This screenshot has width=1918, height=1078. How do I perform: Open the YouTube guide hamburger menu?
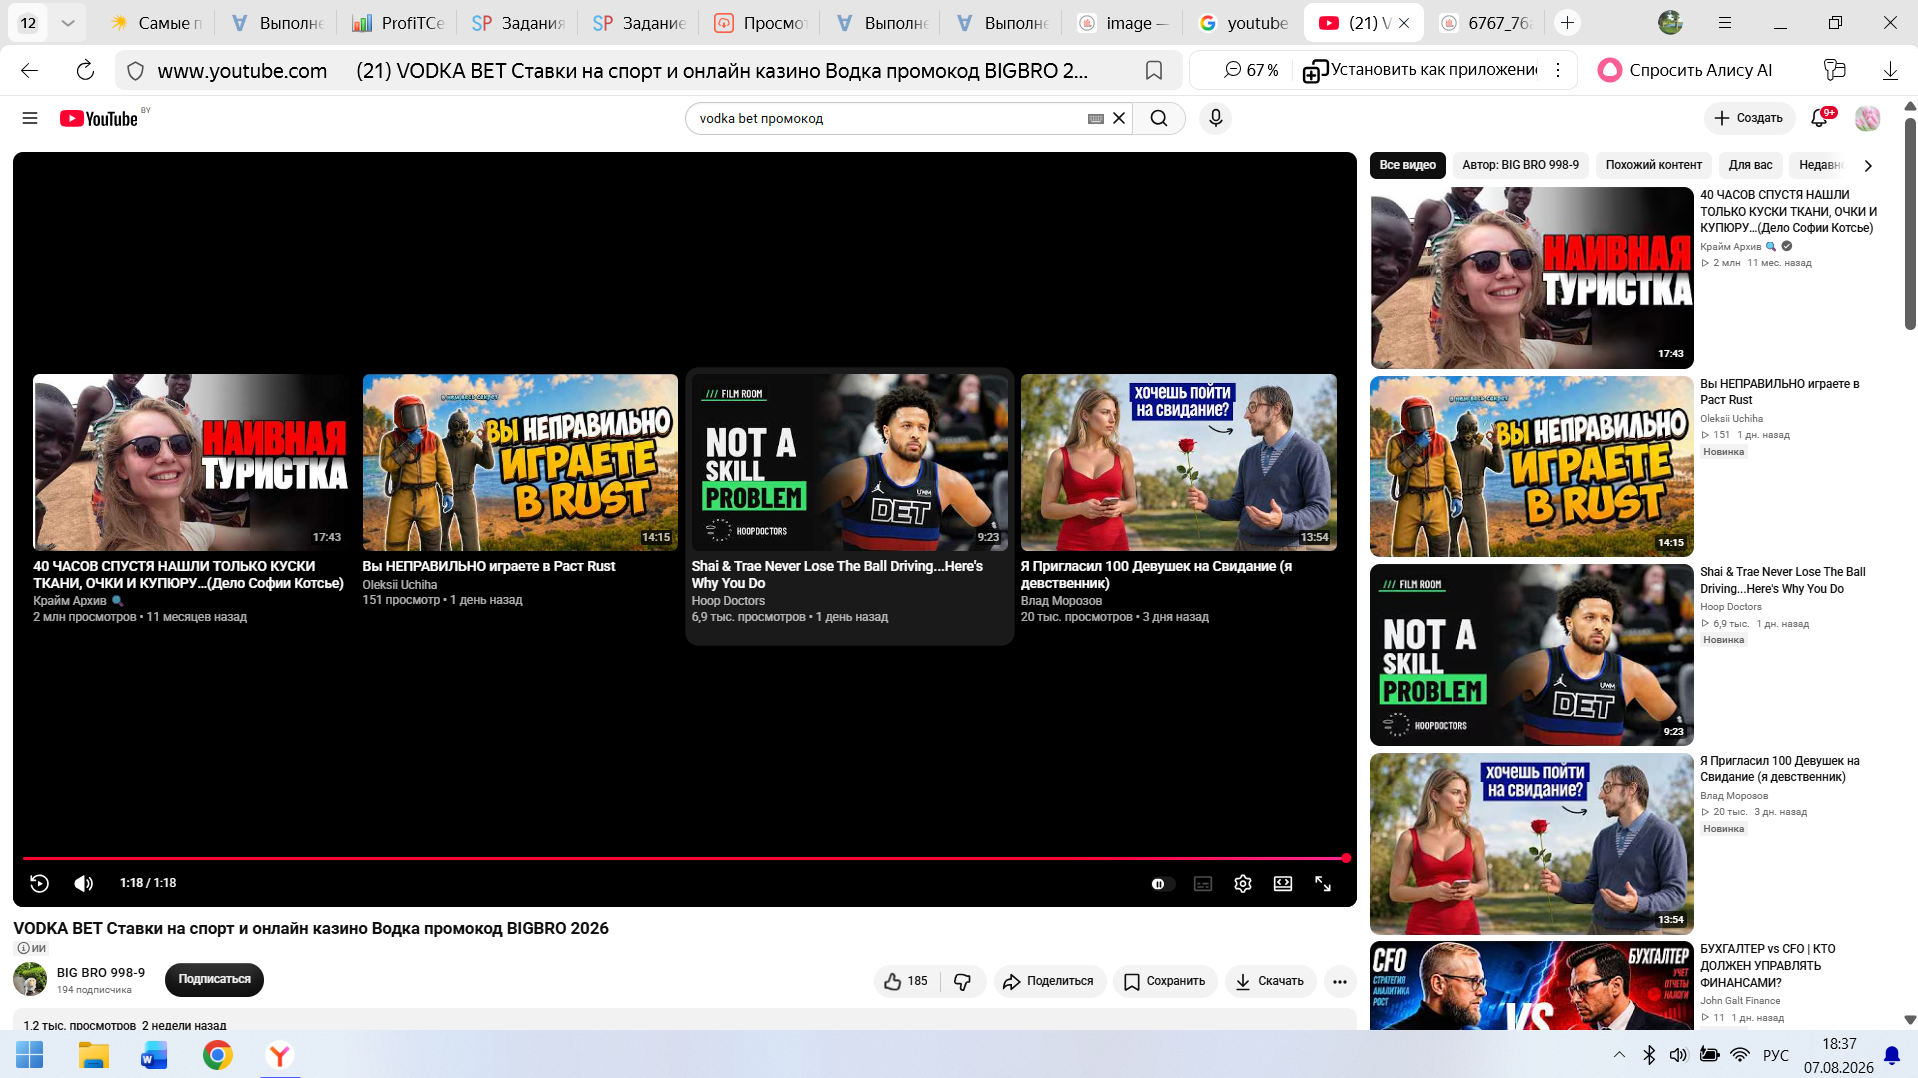[30, 118]
